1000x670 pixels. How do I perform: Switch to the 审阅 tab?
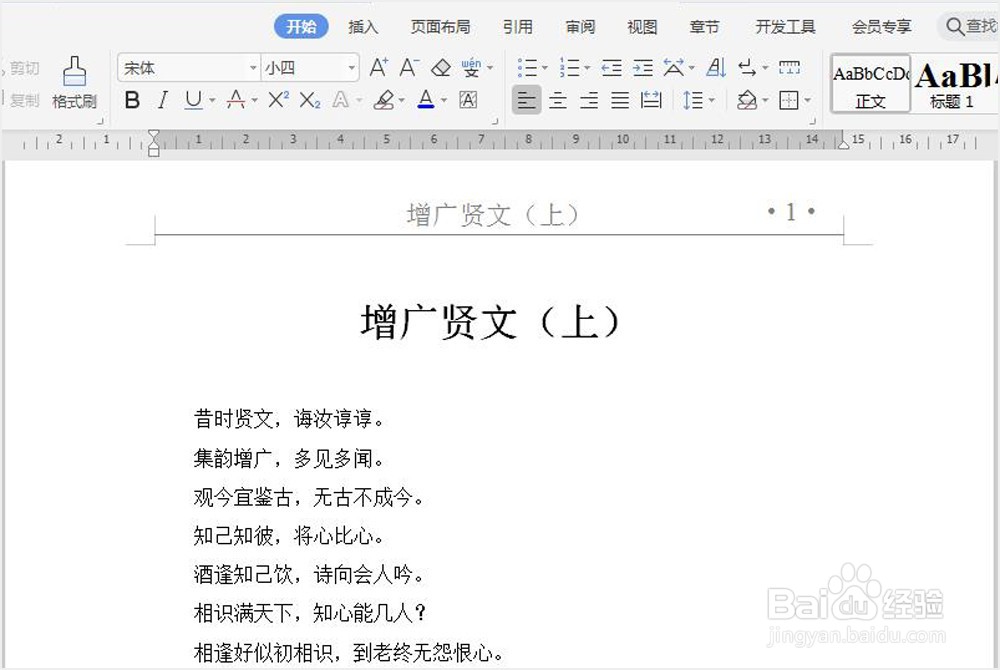tap(580, 27)
